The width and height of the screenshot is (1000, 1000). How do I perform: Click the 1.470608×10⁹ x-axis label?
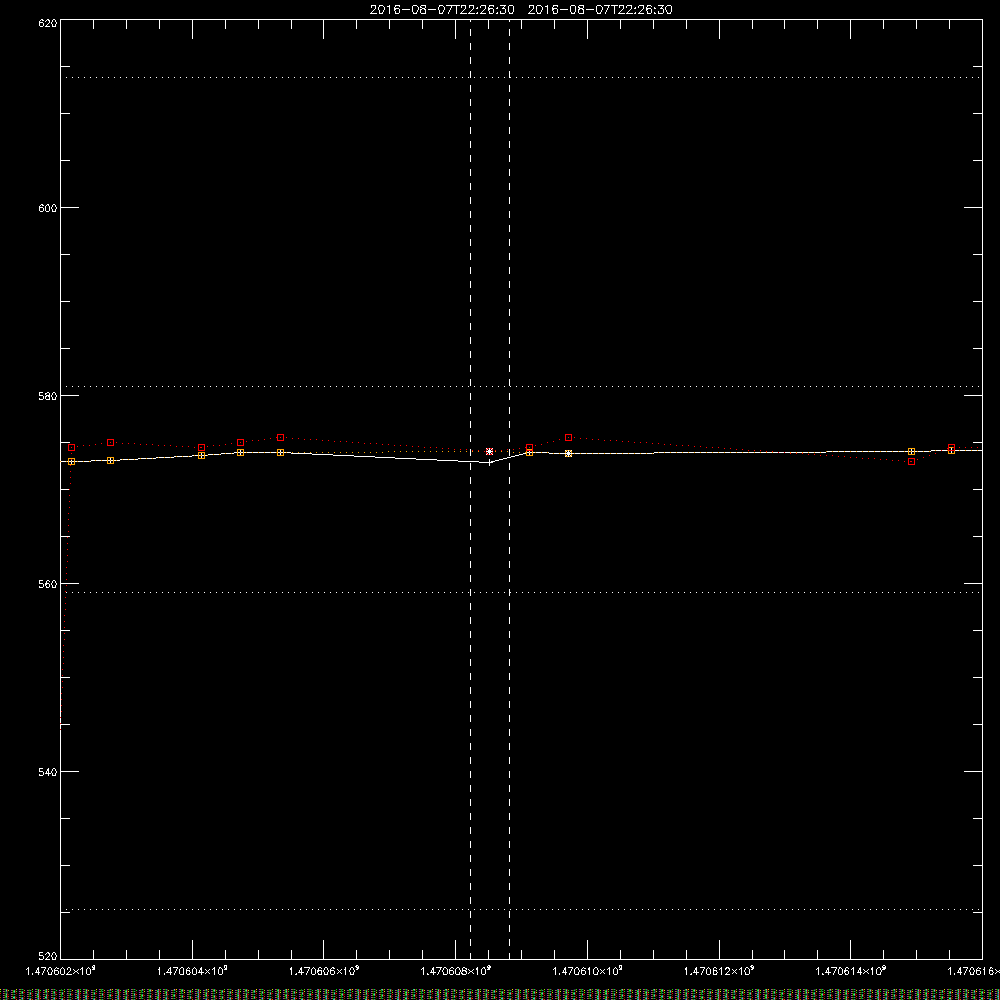456,971
